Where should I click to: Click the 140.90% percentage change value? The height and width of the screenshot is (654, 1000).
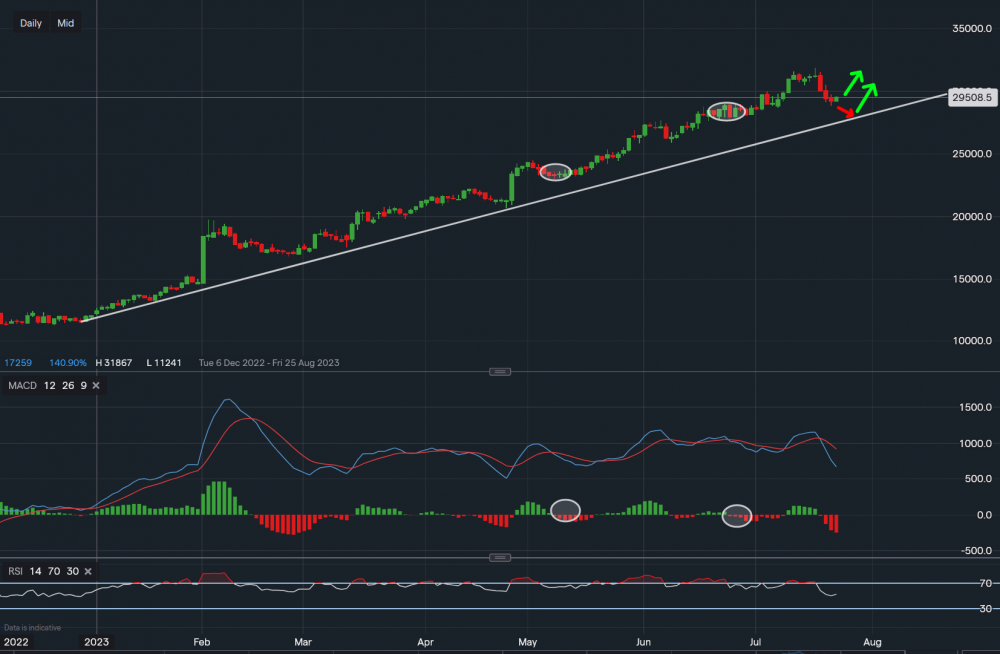click(67, 362)
